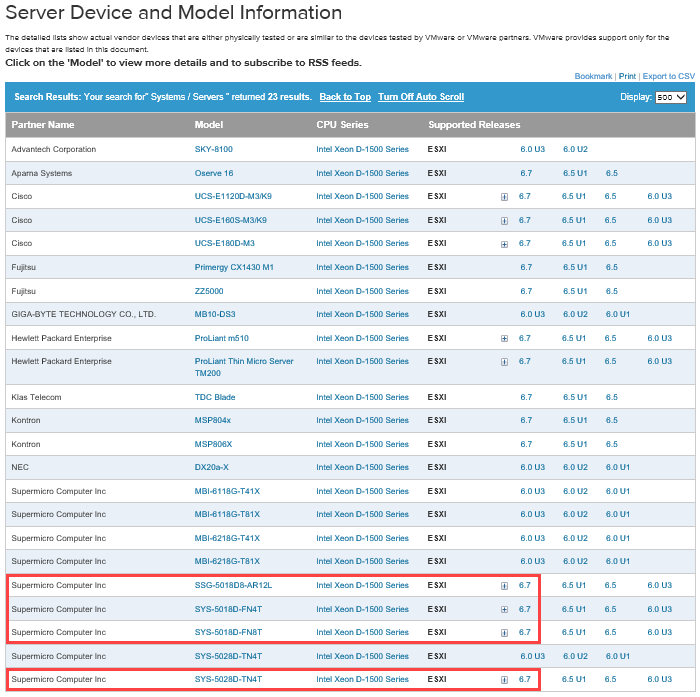This screenshot has height=697, width=700.
Task: Open the UCS-E180D-M3 model link
Action: coord(225,243)
